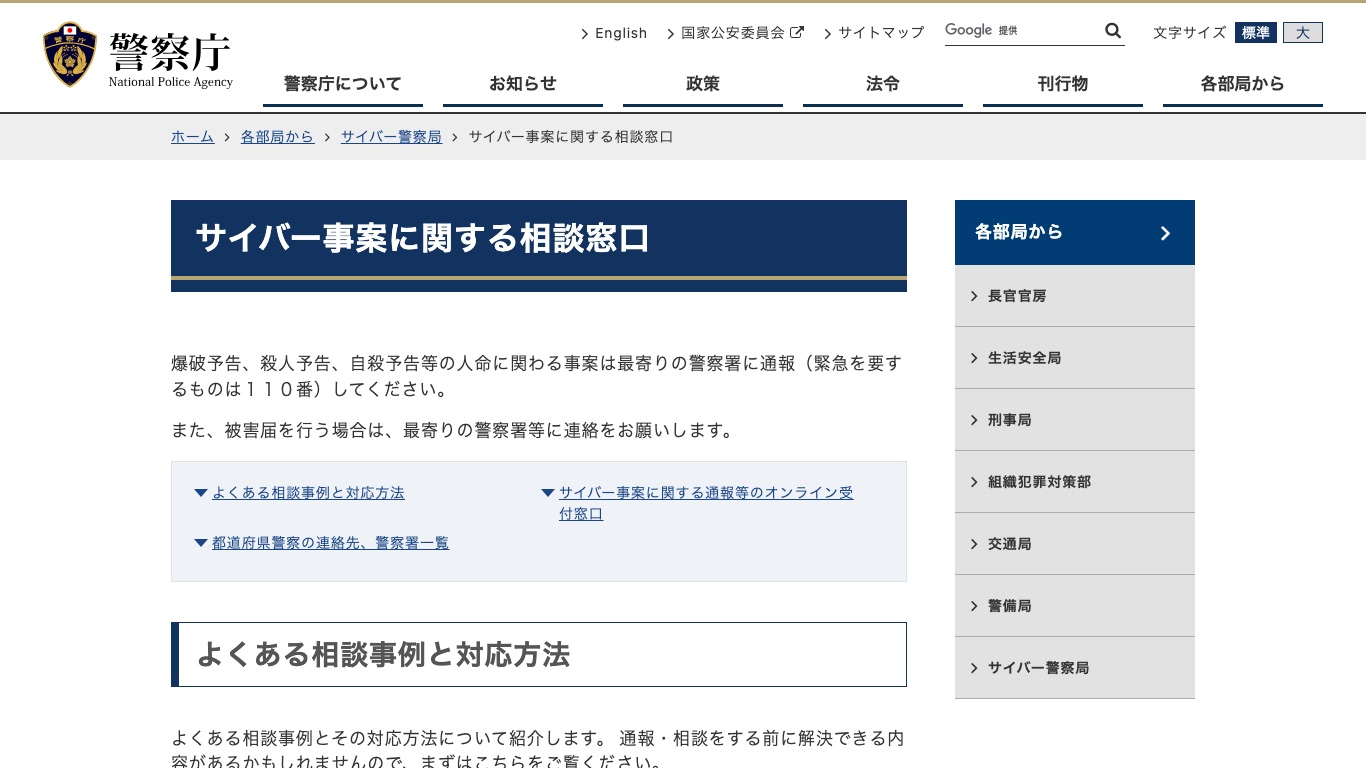
Task: Jump to よくある相談事例と対応方法 anchor link
Action: pyautogui.click(x=308, y=493)
